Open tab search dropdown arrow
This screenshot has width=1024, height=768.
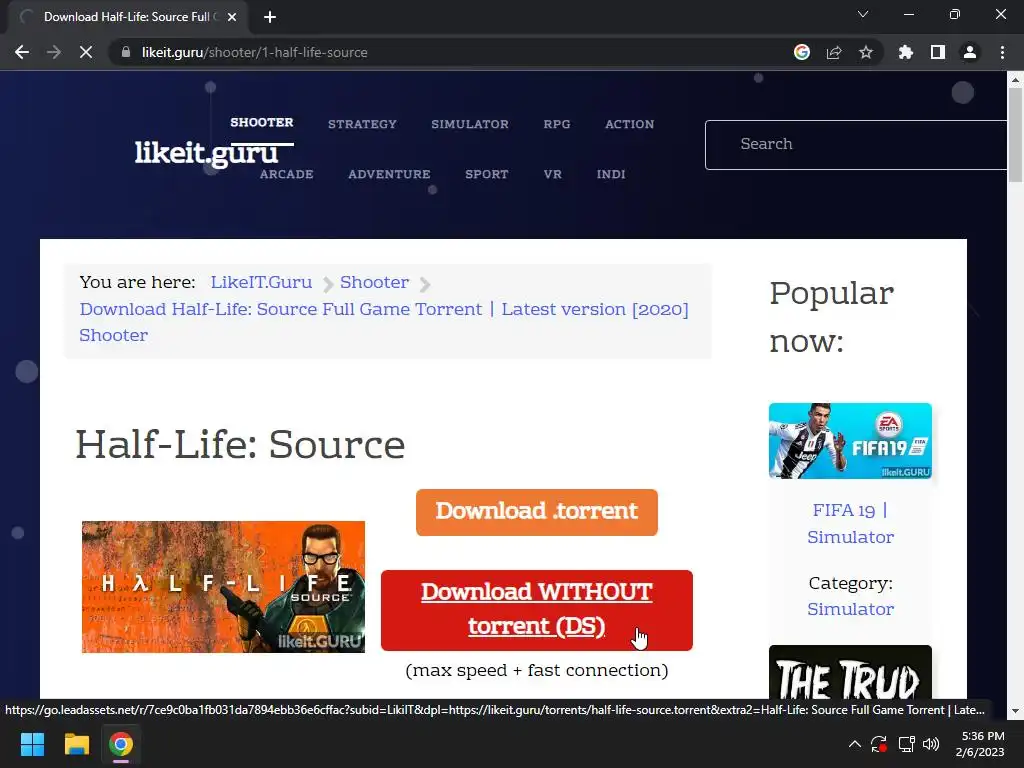click(x=863, y=14)
